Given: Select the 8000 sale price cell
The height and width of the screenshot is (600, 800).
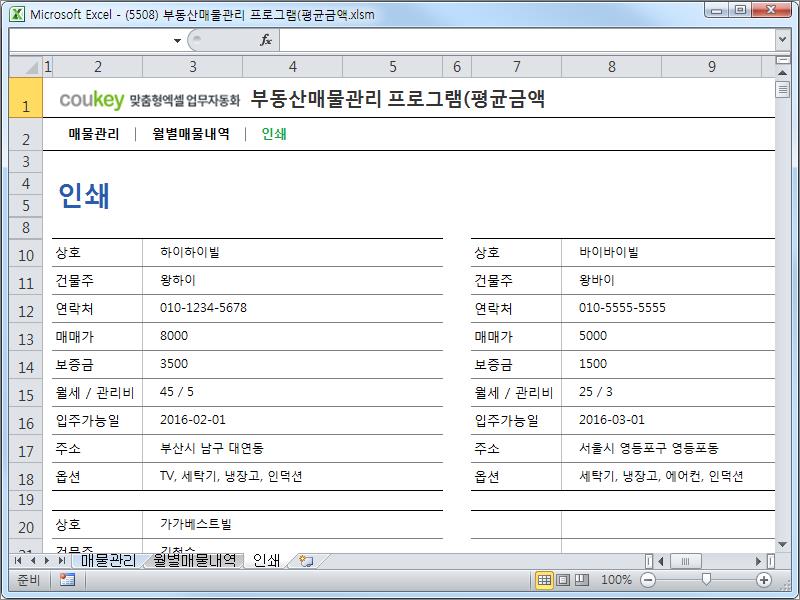Looking at the screenshot, I should tap(292, 336).
